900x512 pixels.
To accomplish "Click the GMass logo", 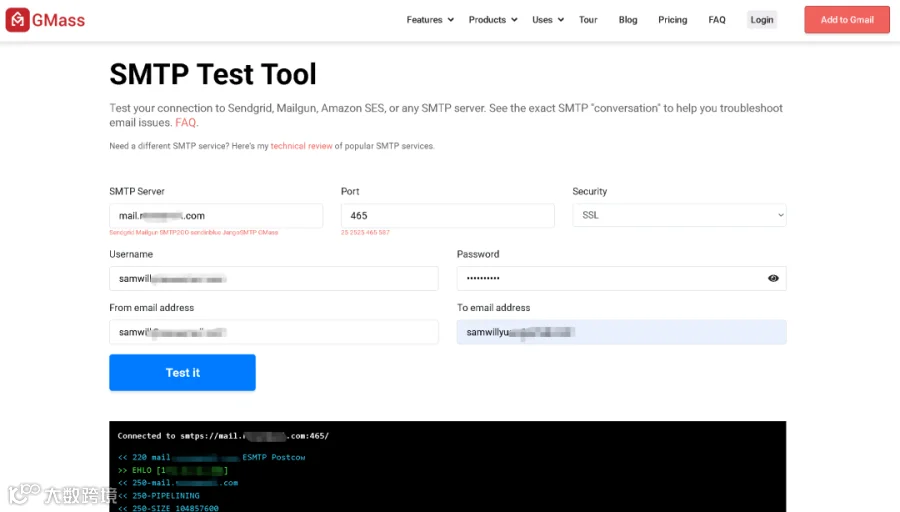I will [x=45, y=20].
